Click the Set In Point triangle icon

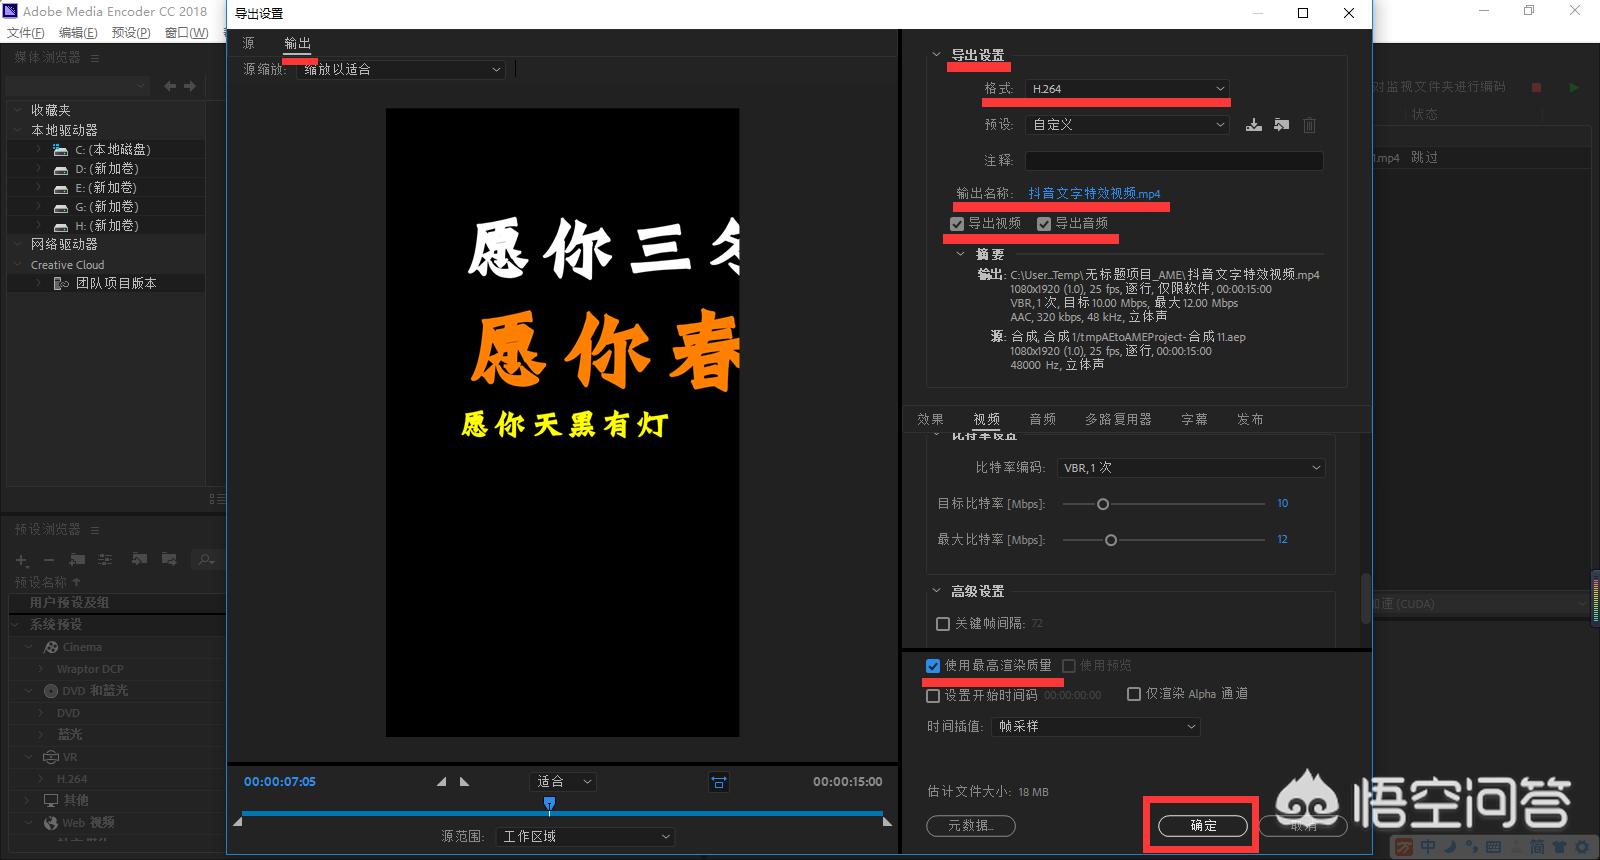[442, 782]
